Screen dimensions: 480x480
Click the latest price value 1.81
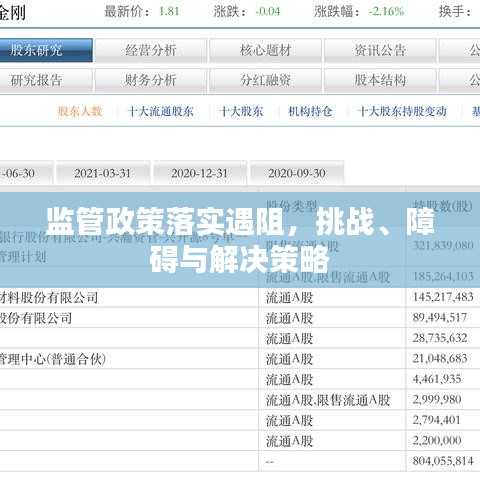click(169, 11)
